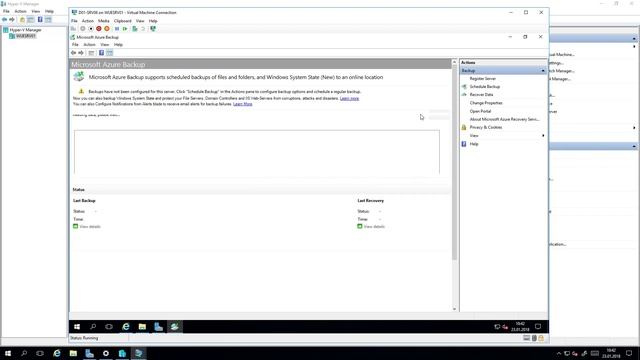Open Privacy & Cookies in Actions pane

pos(486,127)
